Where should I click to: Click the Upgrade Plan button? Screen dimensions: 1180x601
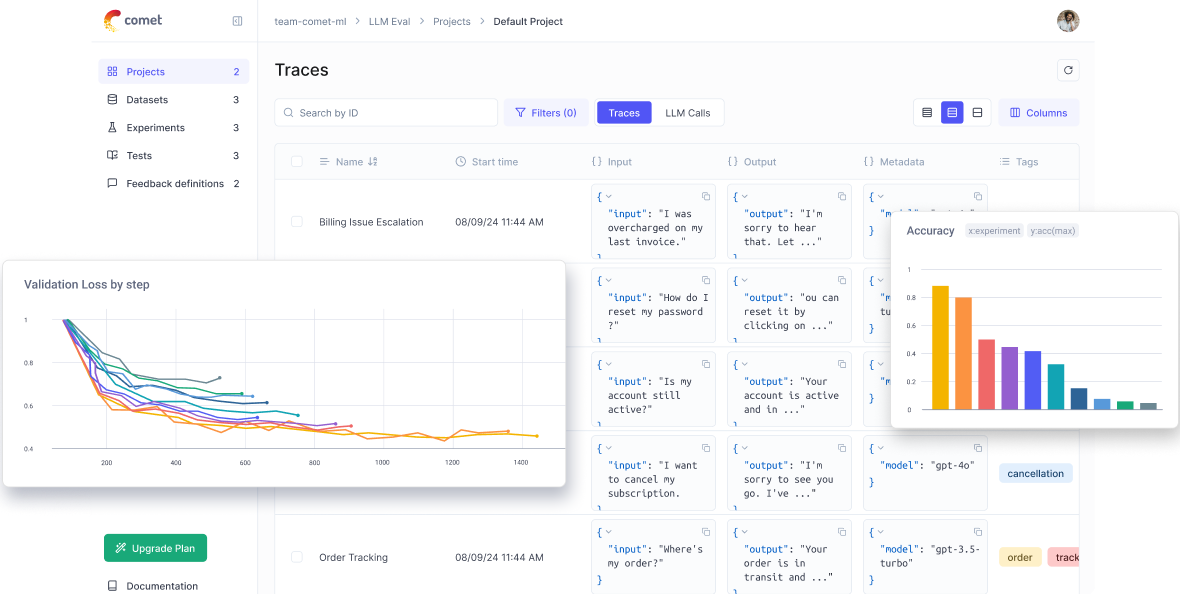tap(155, 548)
